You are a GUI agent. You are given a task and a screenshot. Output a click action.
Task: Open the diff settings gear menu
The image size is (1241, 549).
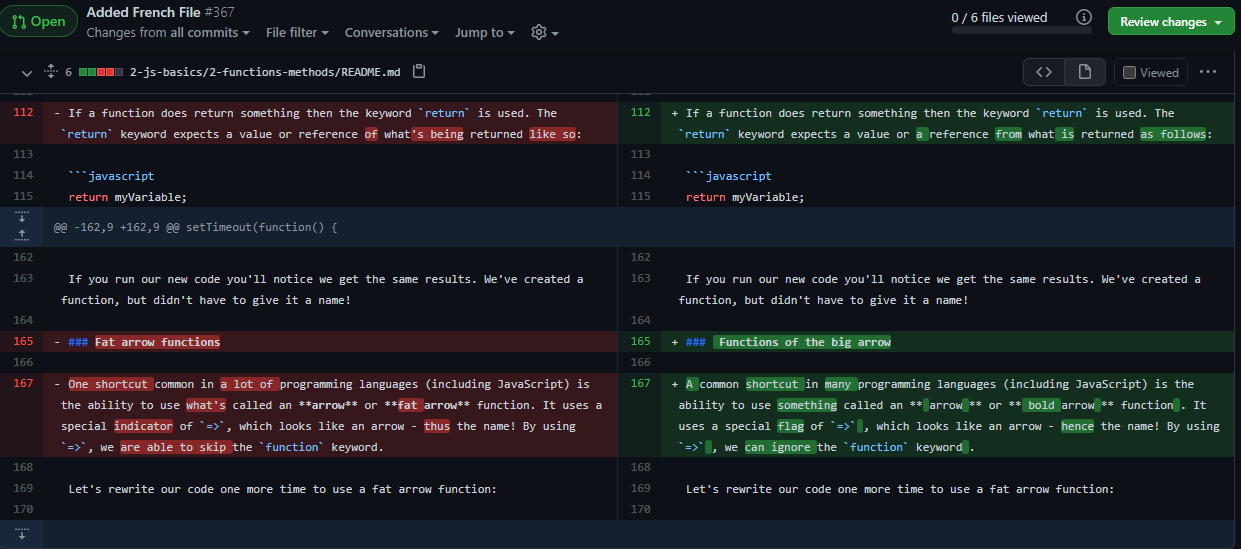(x=544, y=32)
